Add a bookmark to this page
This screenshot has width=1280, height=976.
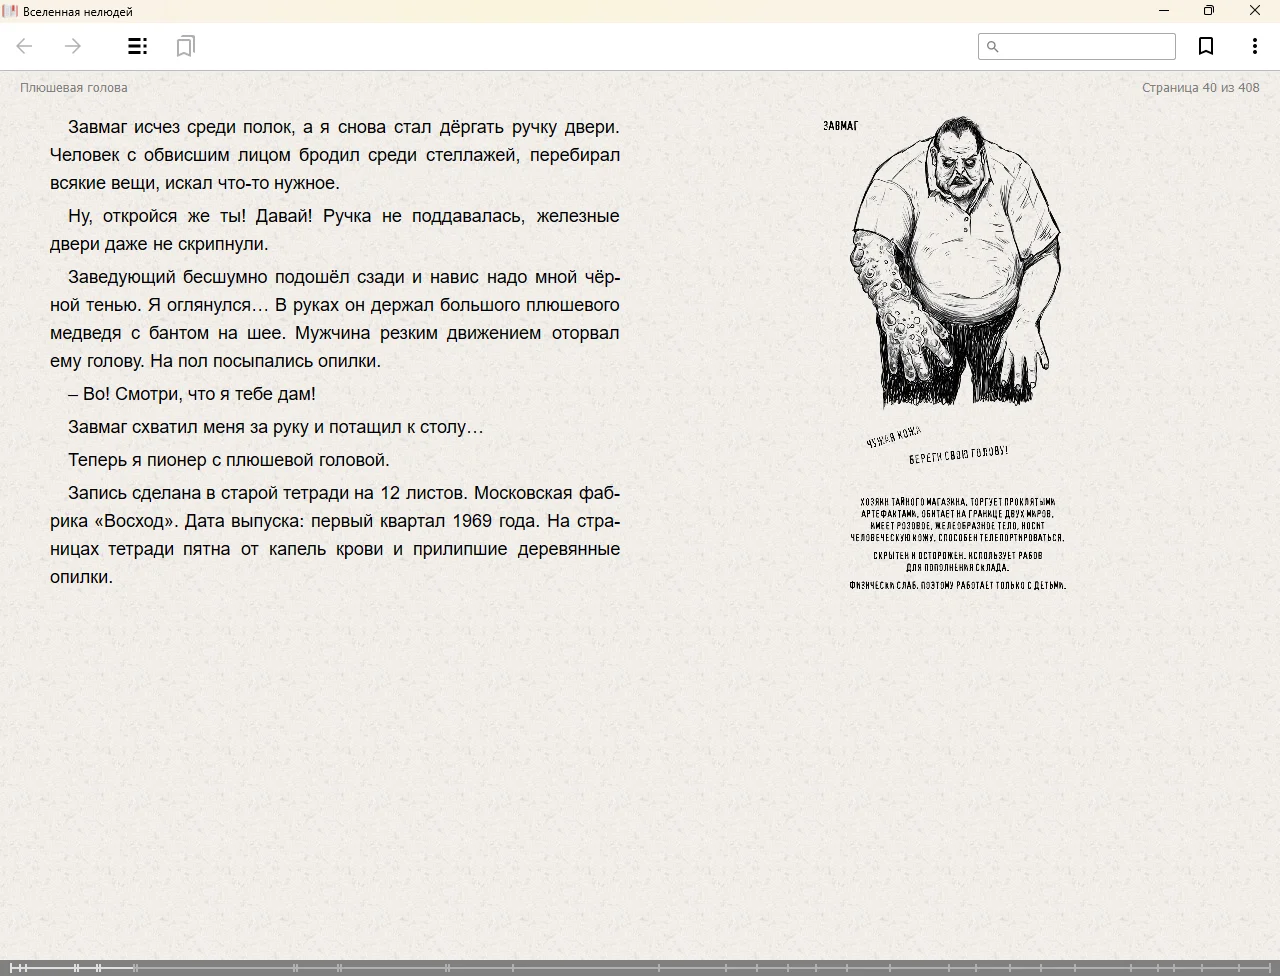1206,46
